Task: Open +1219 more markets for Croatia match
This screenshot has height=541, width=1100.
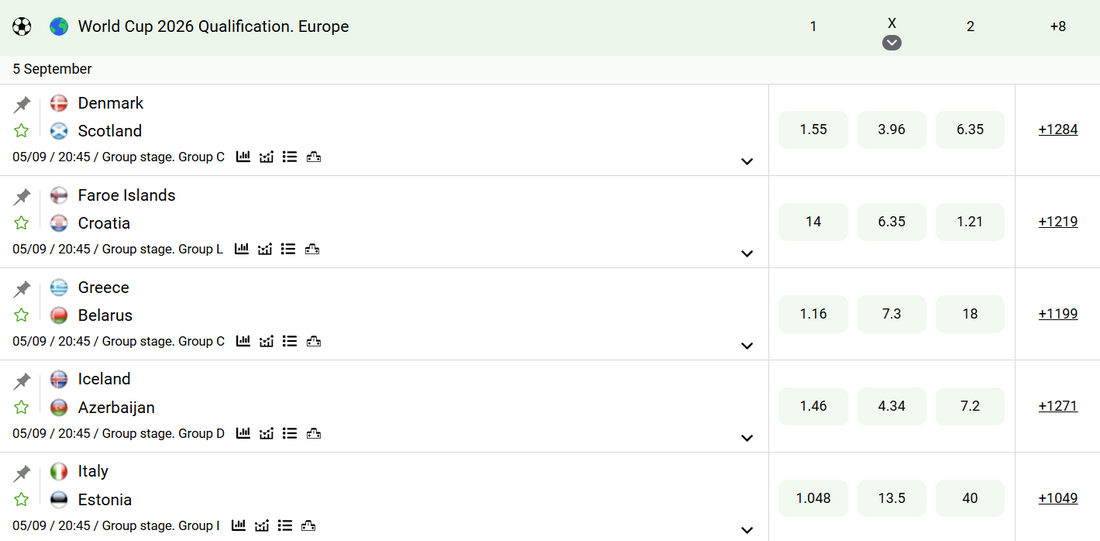Action: [1058, 222]
